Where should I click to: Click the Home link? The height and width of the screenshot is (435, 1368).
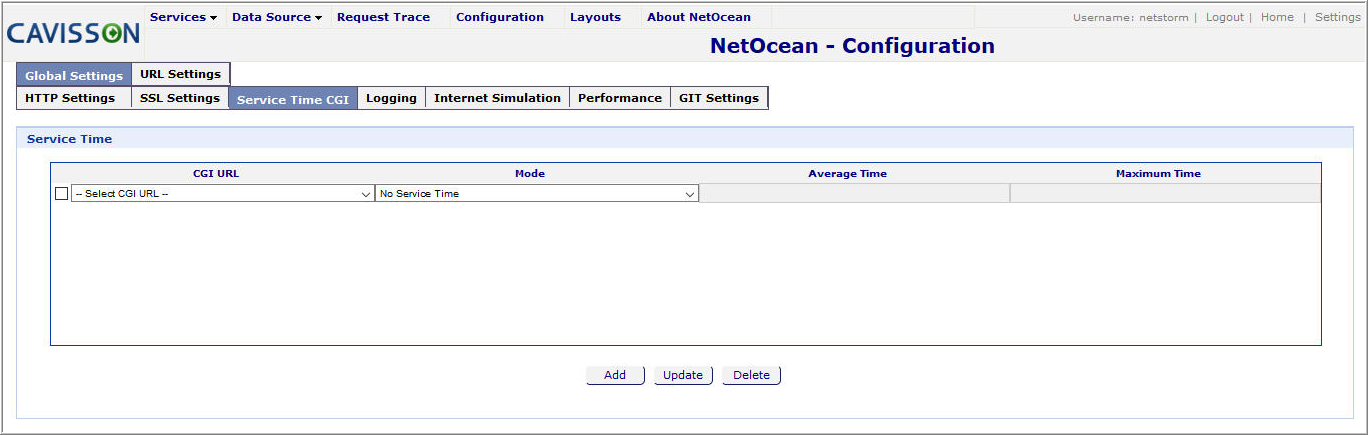tap(1277, 17)
